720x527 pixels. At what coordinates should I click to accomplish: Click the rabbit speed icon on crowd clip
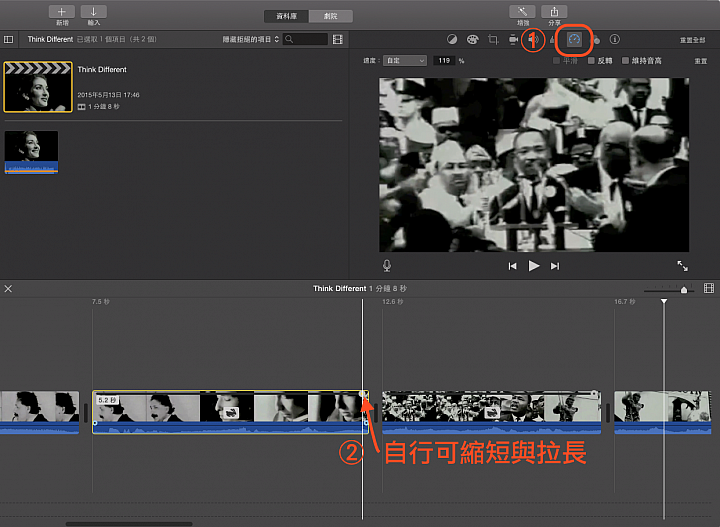(492, 412)
